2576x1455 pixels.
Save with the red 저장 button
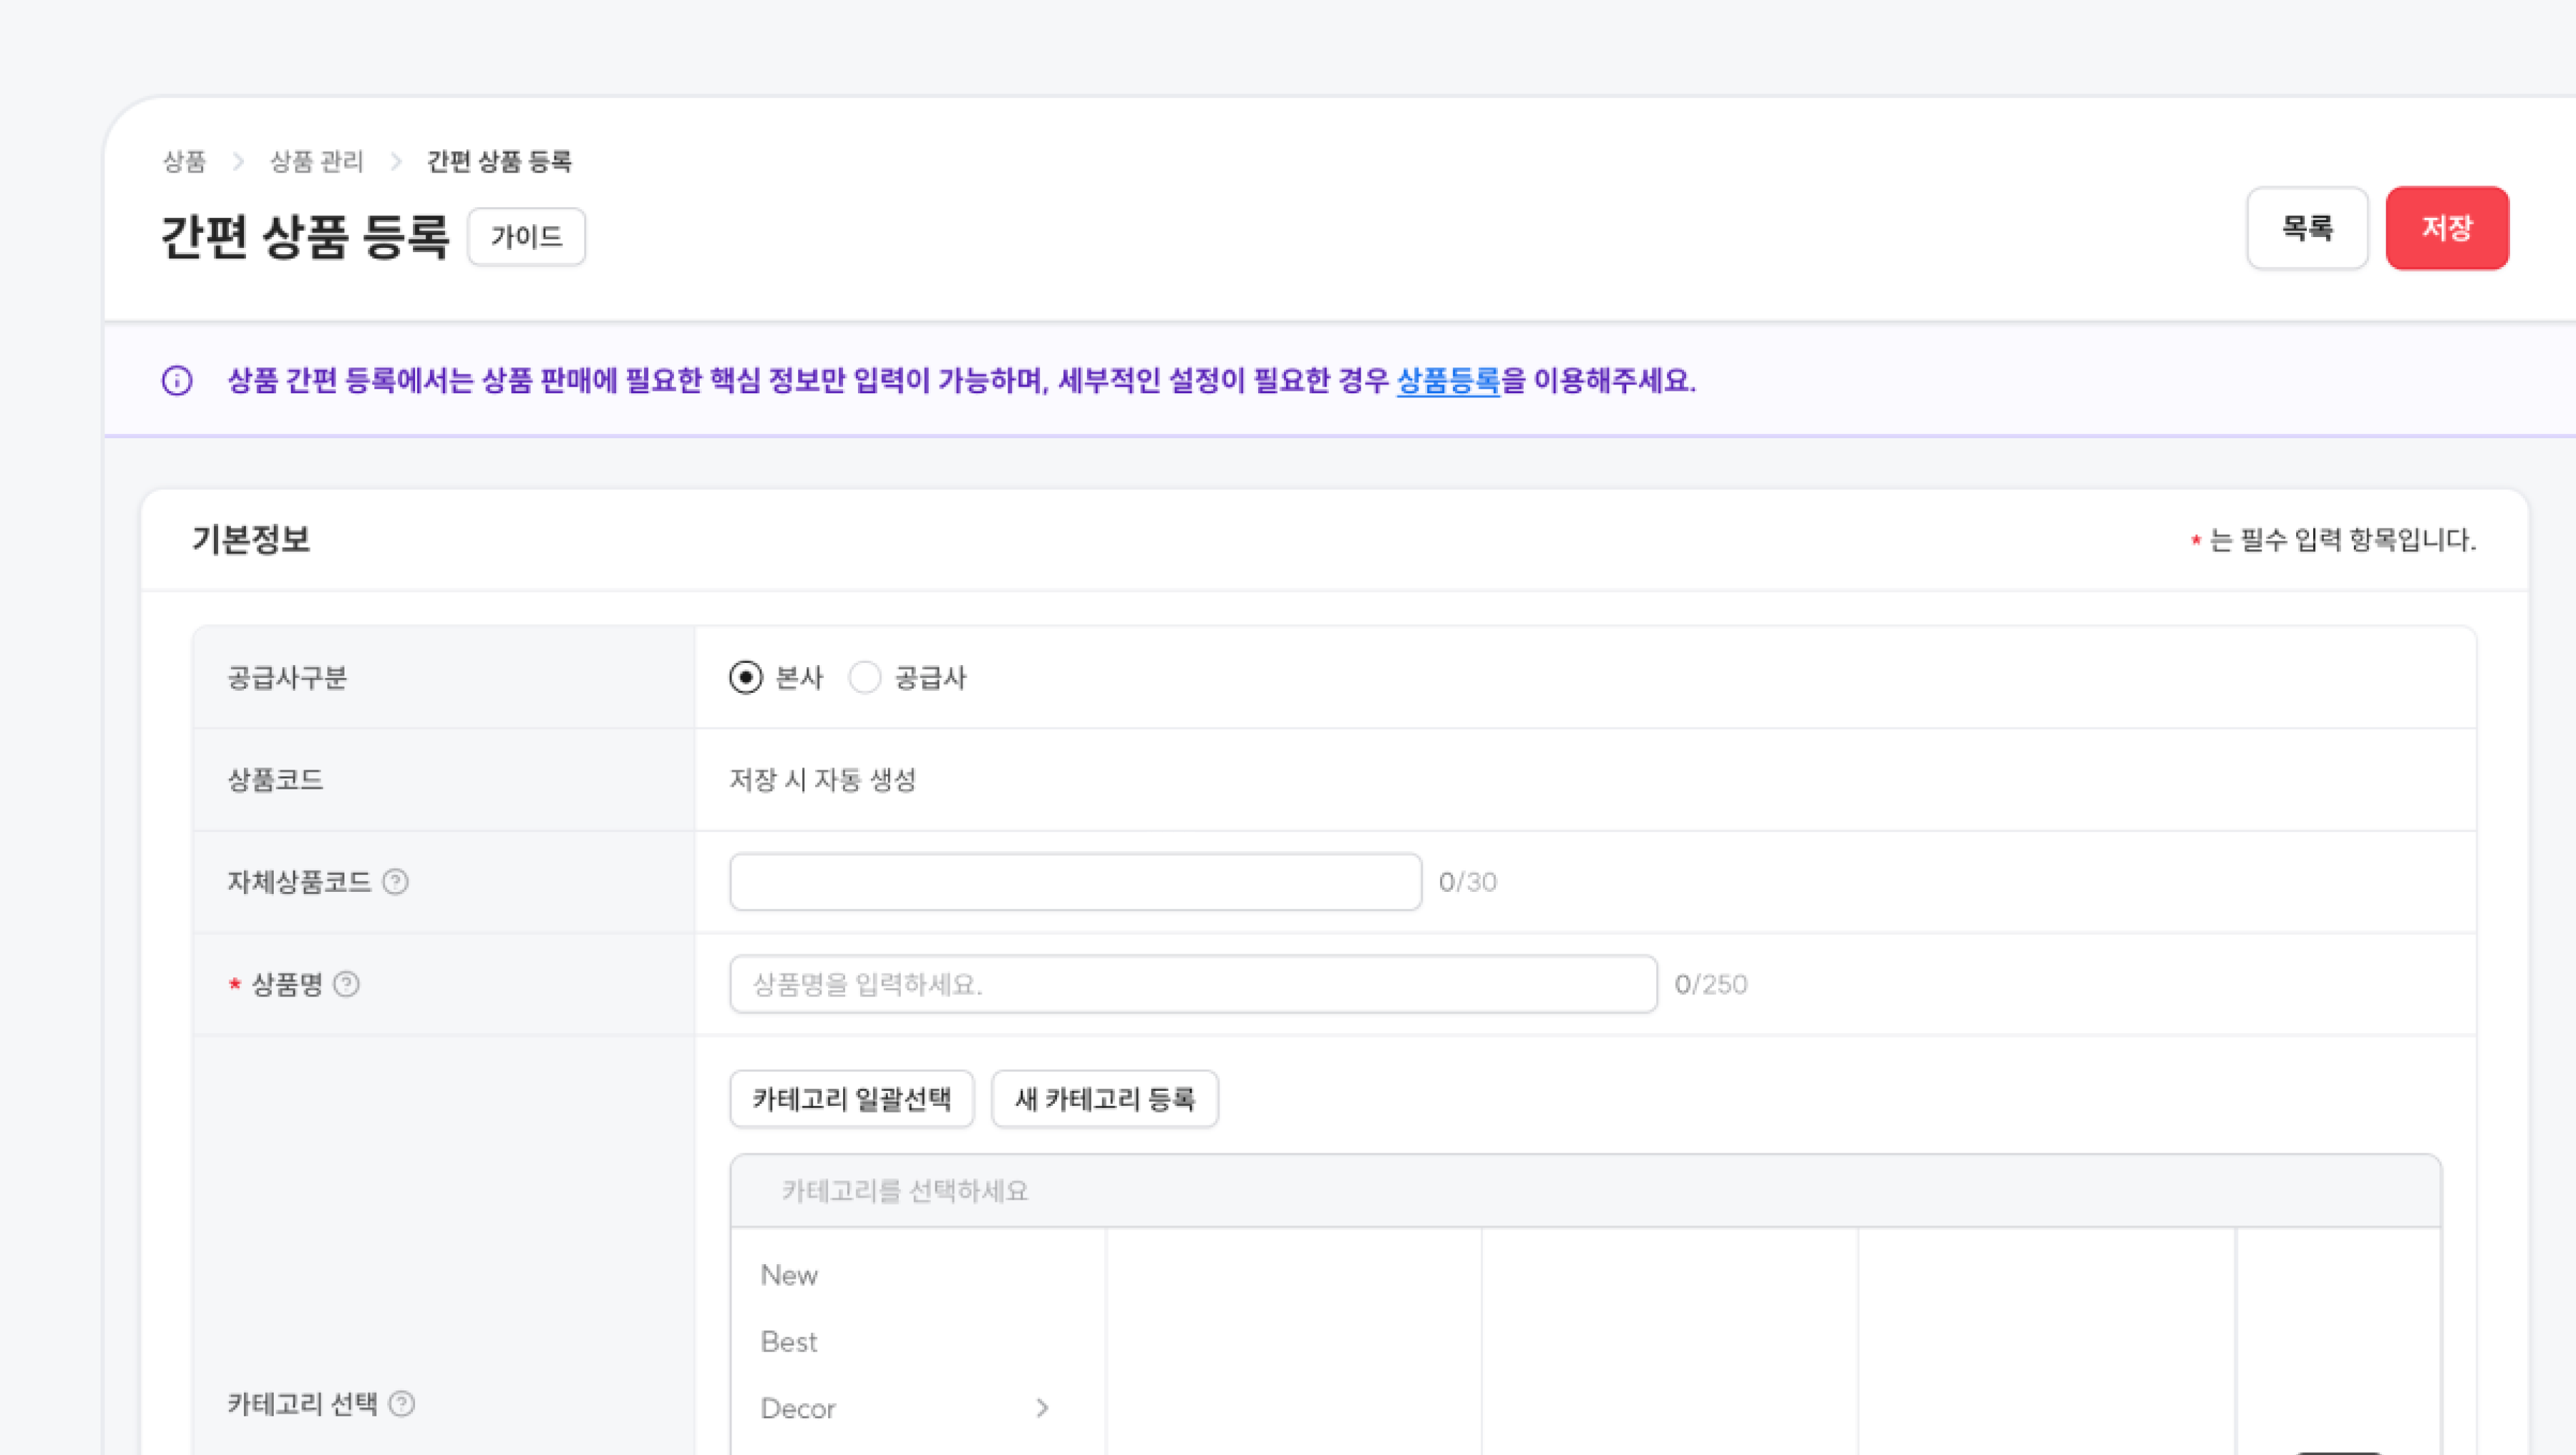tap(2447, 228)
